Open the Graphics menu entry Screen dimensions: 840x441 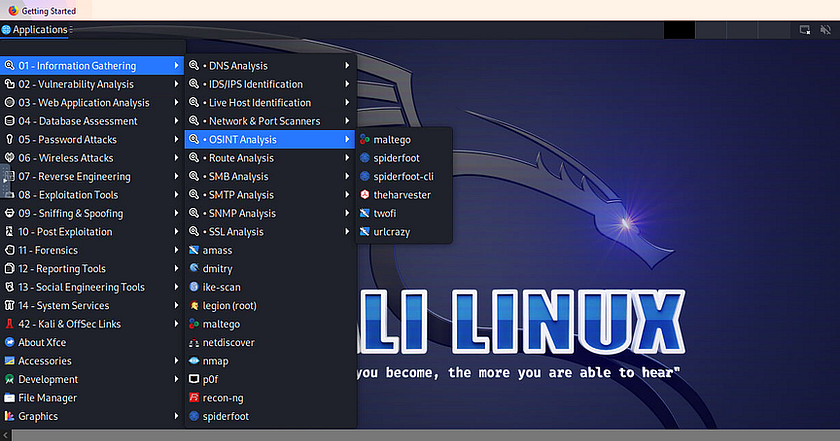pyautogui.click(x=92, y=416)
